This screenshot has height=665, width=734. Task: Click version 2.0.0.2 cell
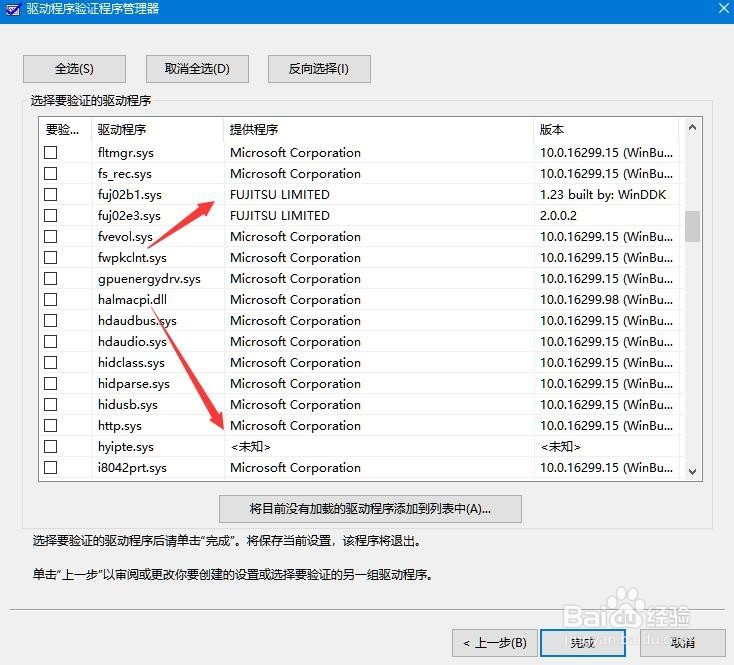(x=558, y=216)
